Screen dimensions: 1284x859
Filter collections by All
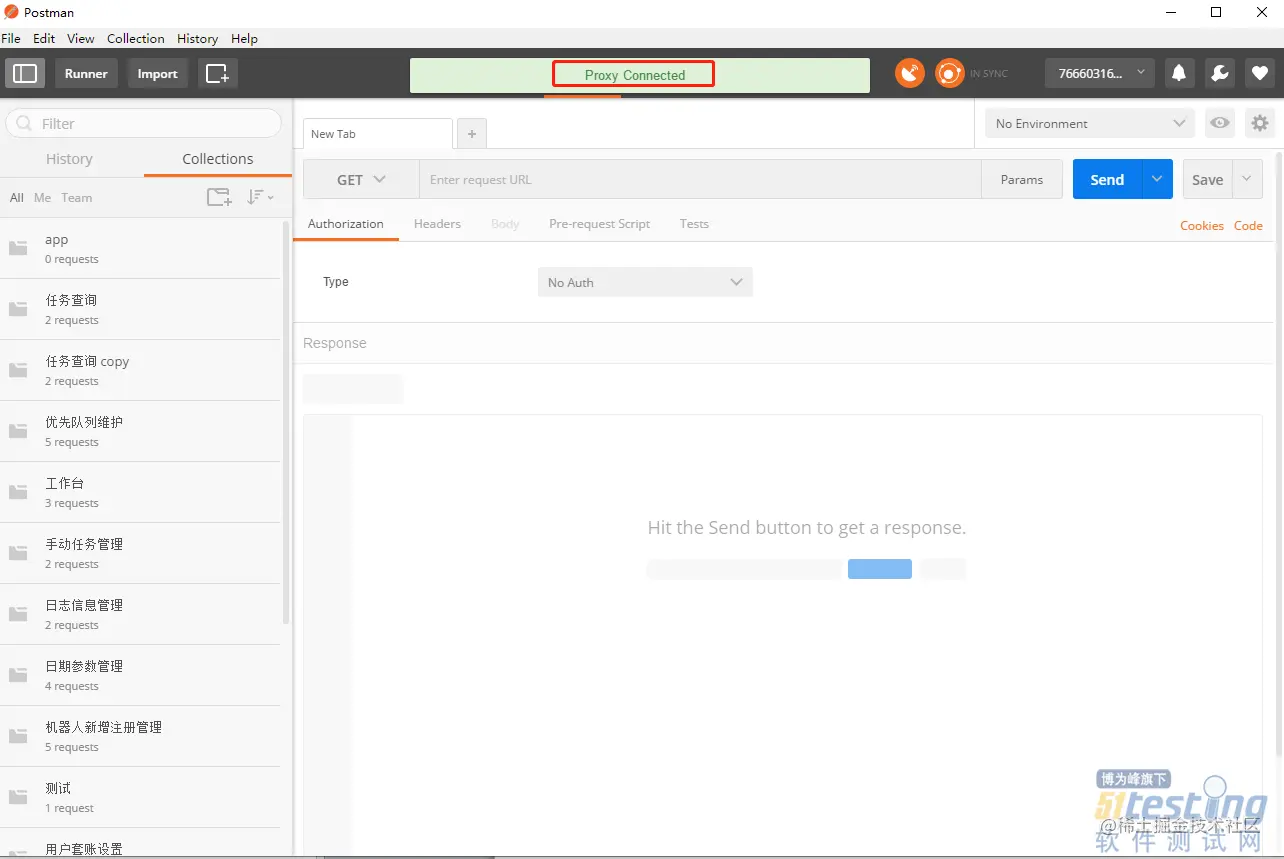(x=17, y=198)
